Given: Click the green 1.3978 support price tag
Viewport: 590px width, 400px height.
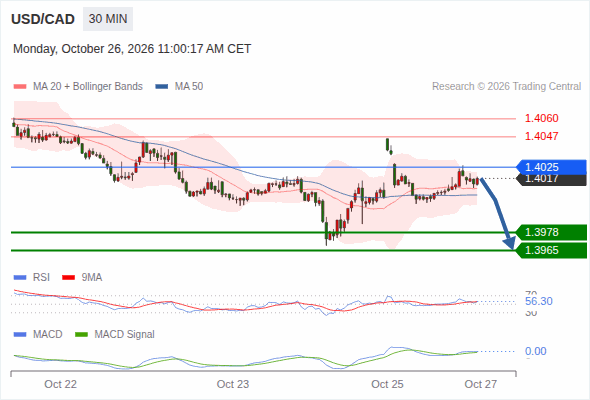Looking at the screenshot, I should pyautogui.click(x=551, y=232).
